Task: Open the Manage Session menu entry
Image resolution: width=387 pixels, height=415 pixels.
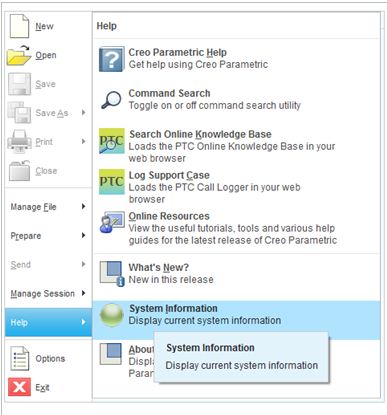Action: click(48, 293)
